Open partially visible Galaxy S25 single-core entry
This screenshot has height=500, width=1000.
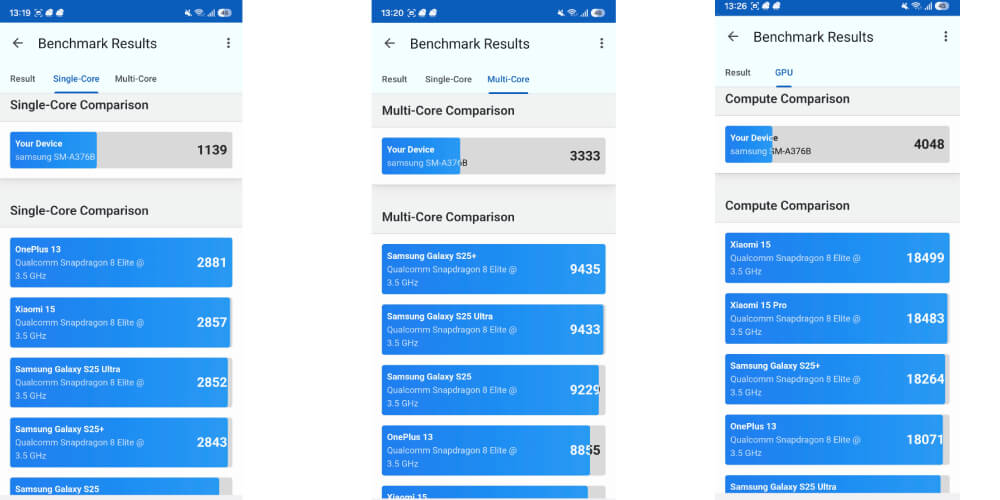tap(121, 486)
